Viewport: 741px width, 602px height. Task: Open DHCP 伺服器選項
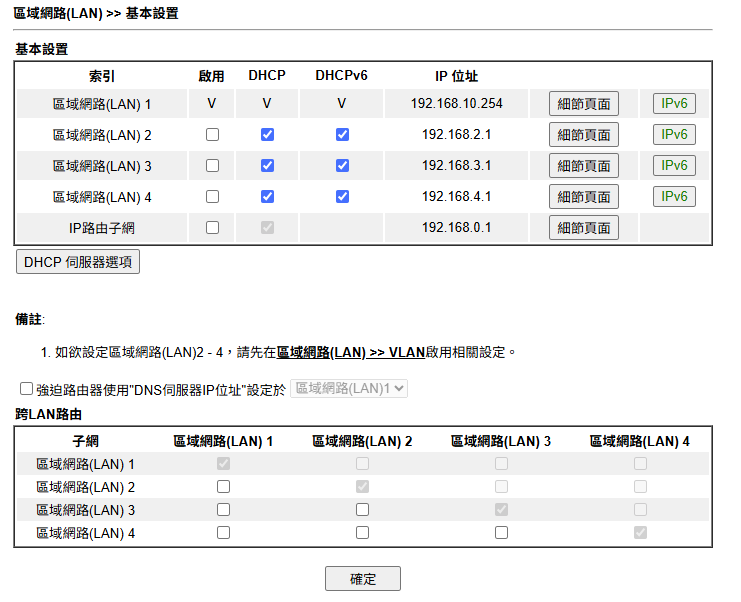click(x=78, y=262)
